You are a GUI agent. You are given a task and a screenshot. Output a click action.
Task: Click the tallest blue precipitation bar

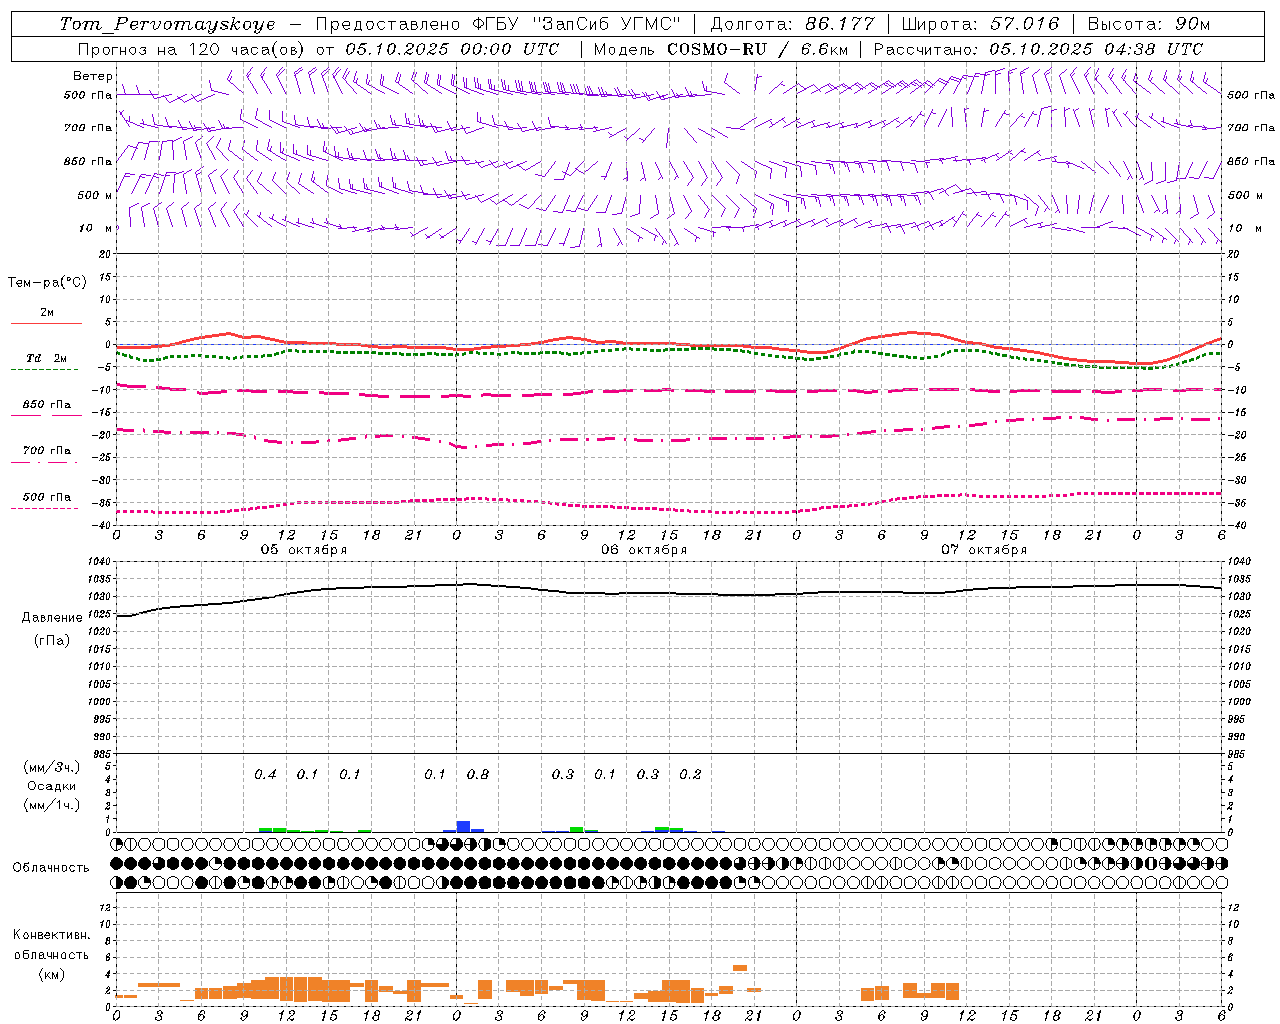tap(463, 826)
